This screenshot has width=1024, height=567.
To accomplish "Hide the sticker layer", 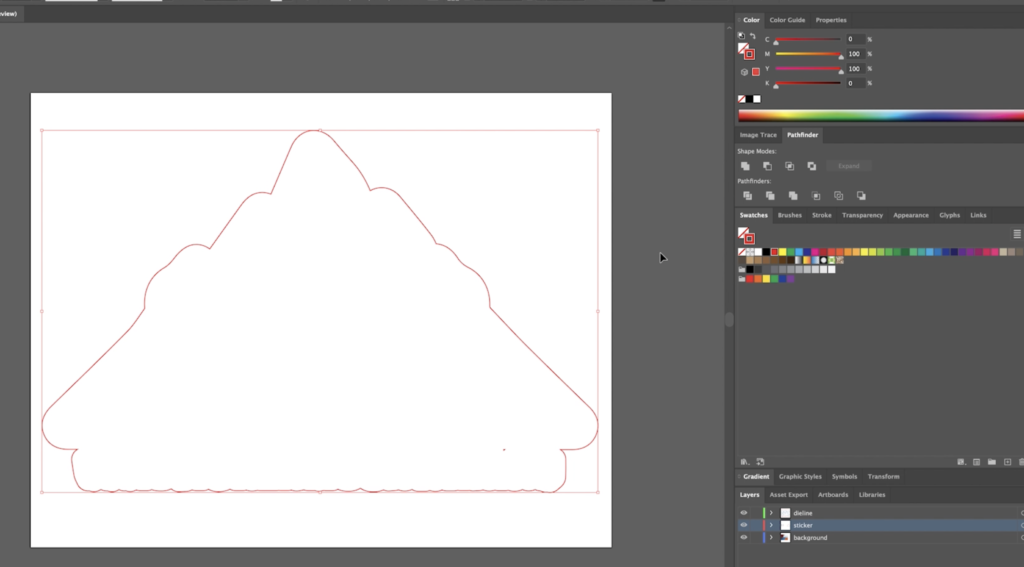I will [743, 525].
